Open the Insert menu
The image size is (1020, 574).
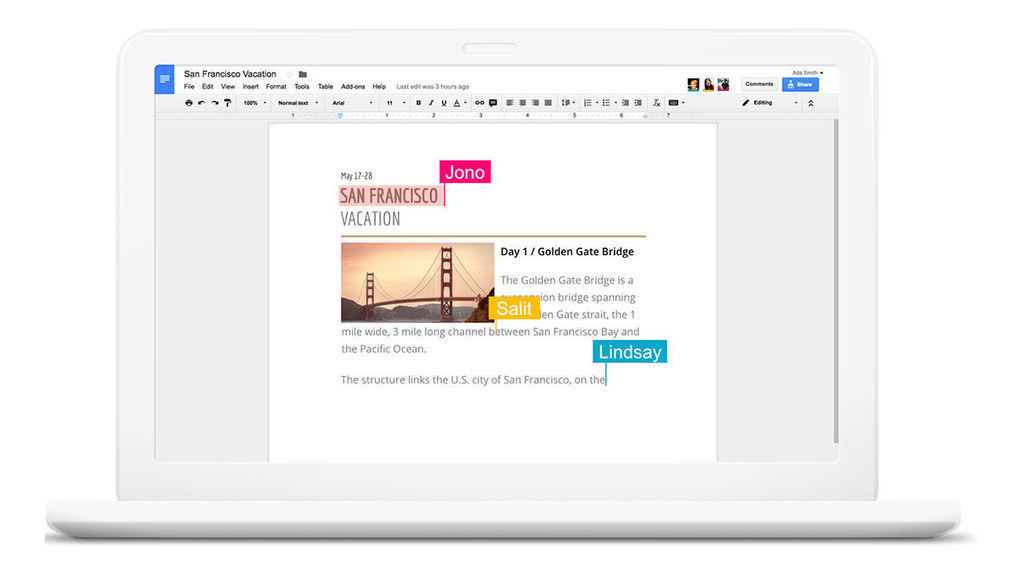pos(250,87)
